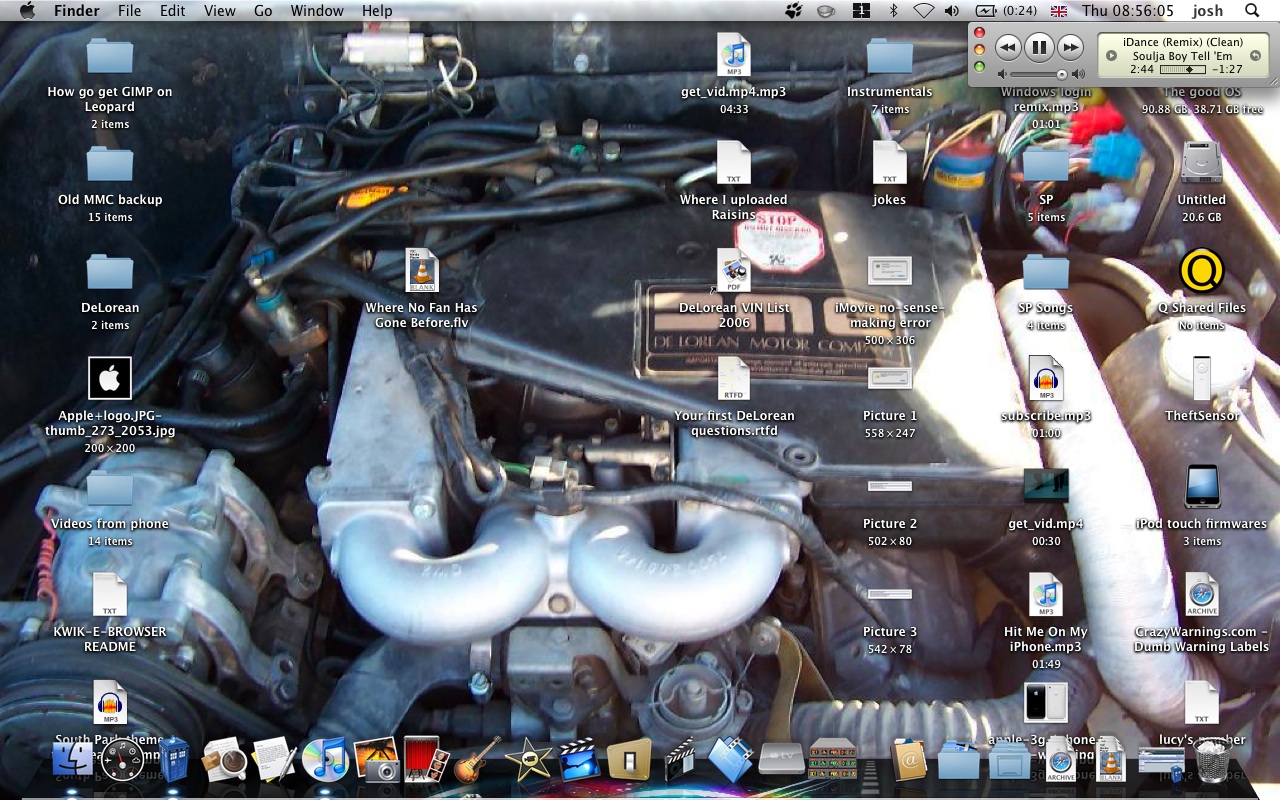
Task: Select Where No Fan Has Gone Before.flv
Action: pyautogui.click(x=421, y=271)
